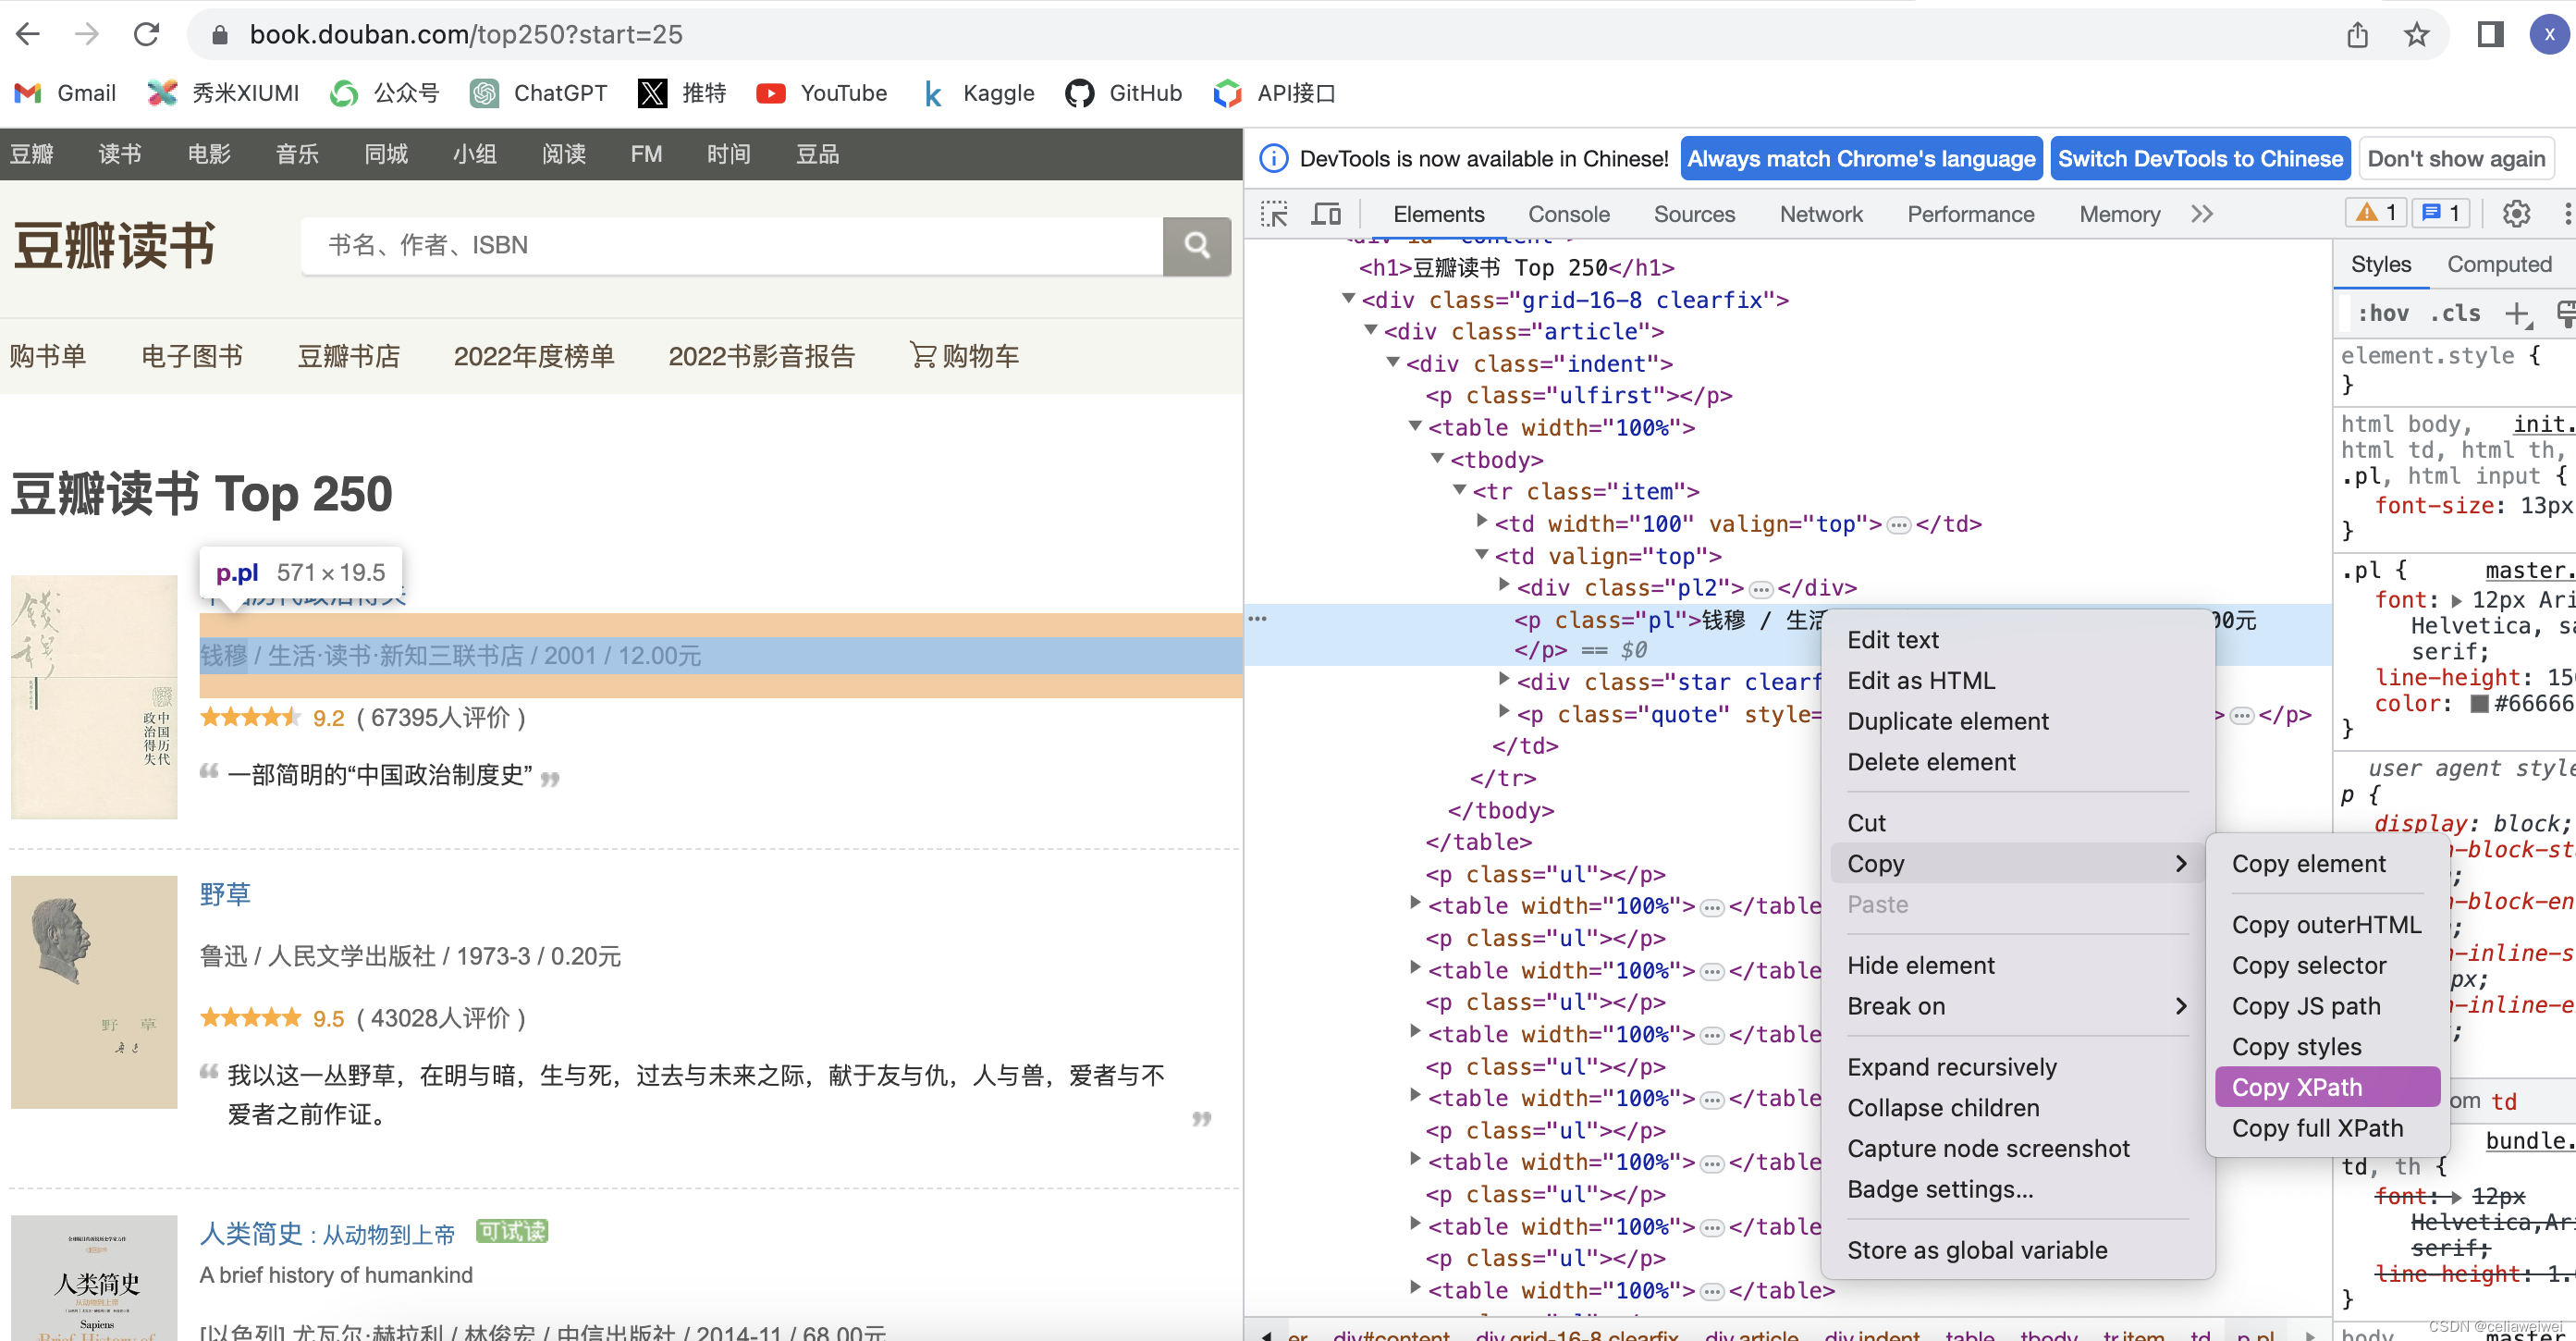Open the browser side panel icon

coord(2489,35)
